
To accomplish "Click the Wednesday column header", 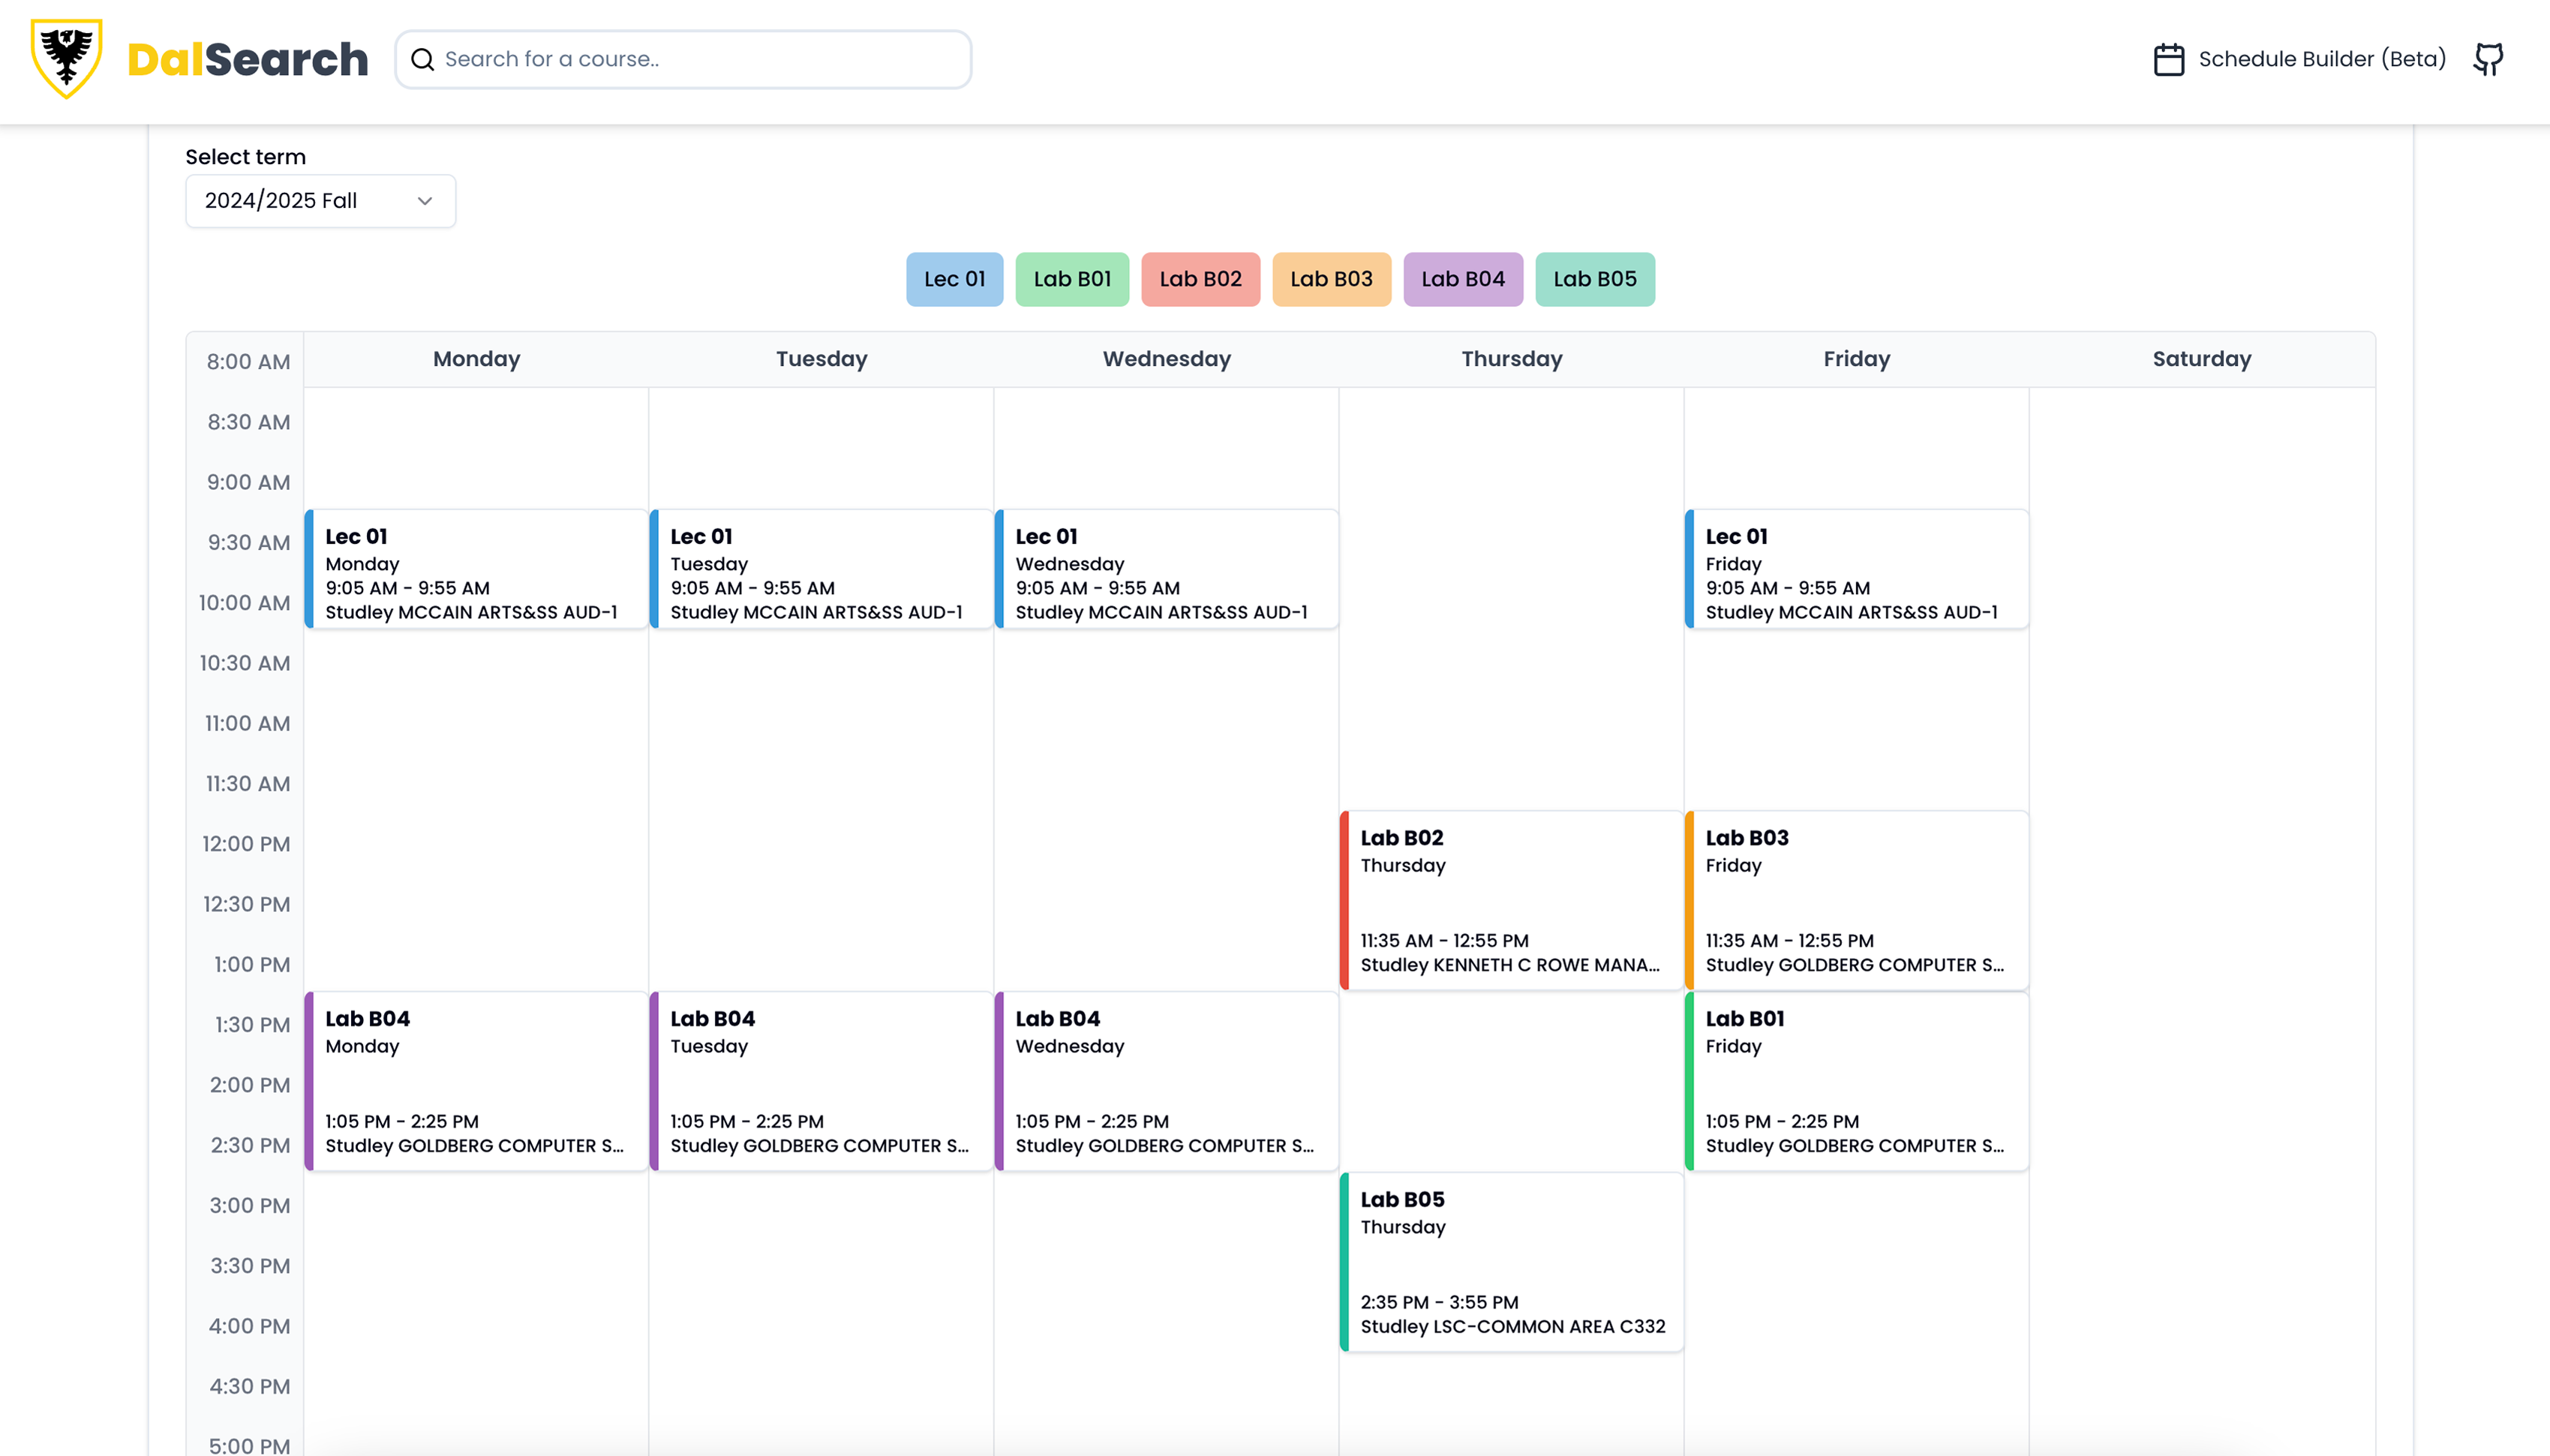I will tap(1166, 359).
